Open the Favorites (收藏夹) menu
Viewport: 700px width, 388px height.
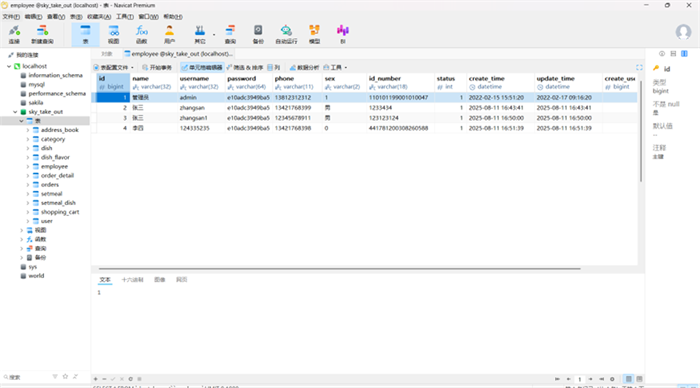(x=99, y=17)
